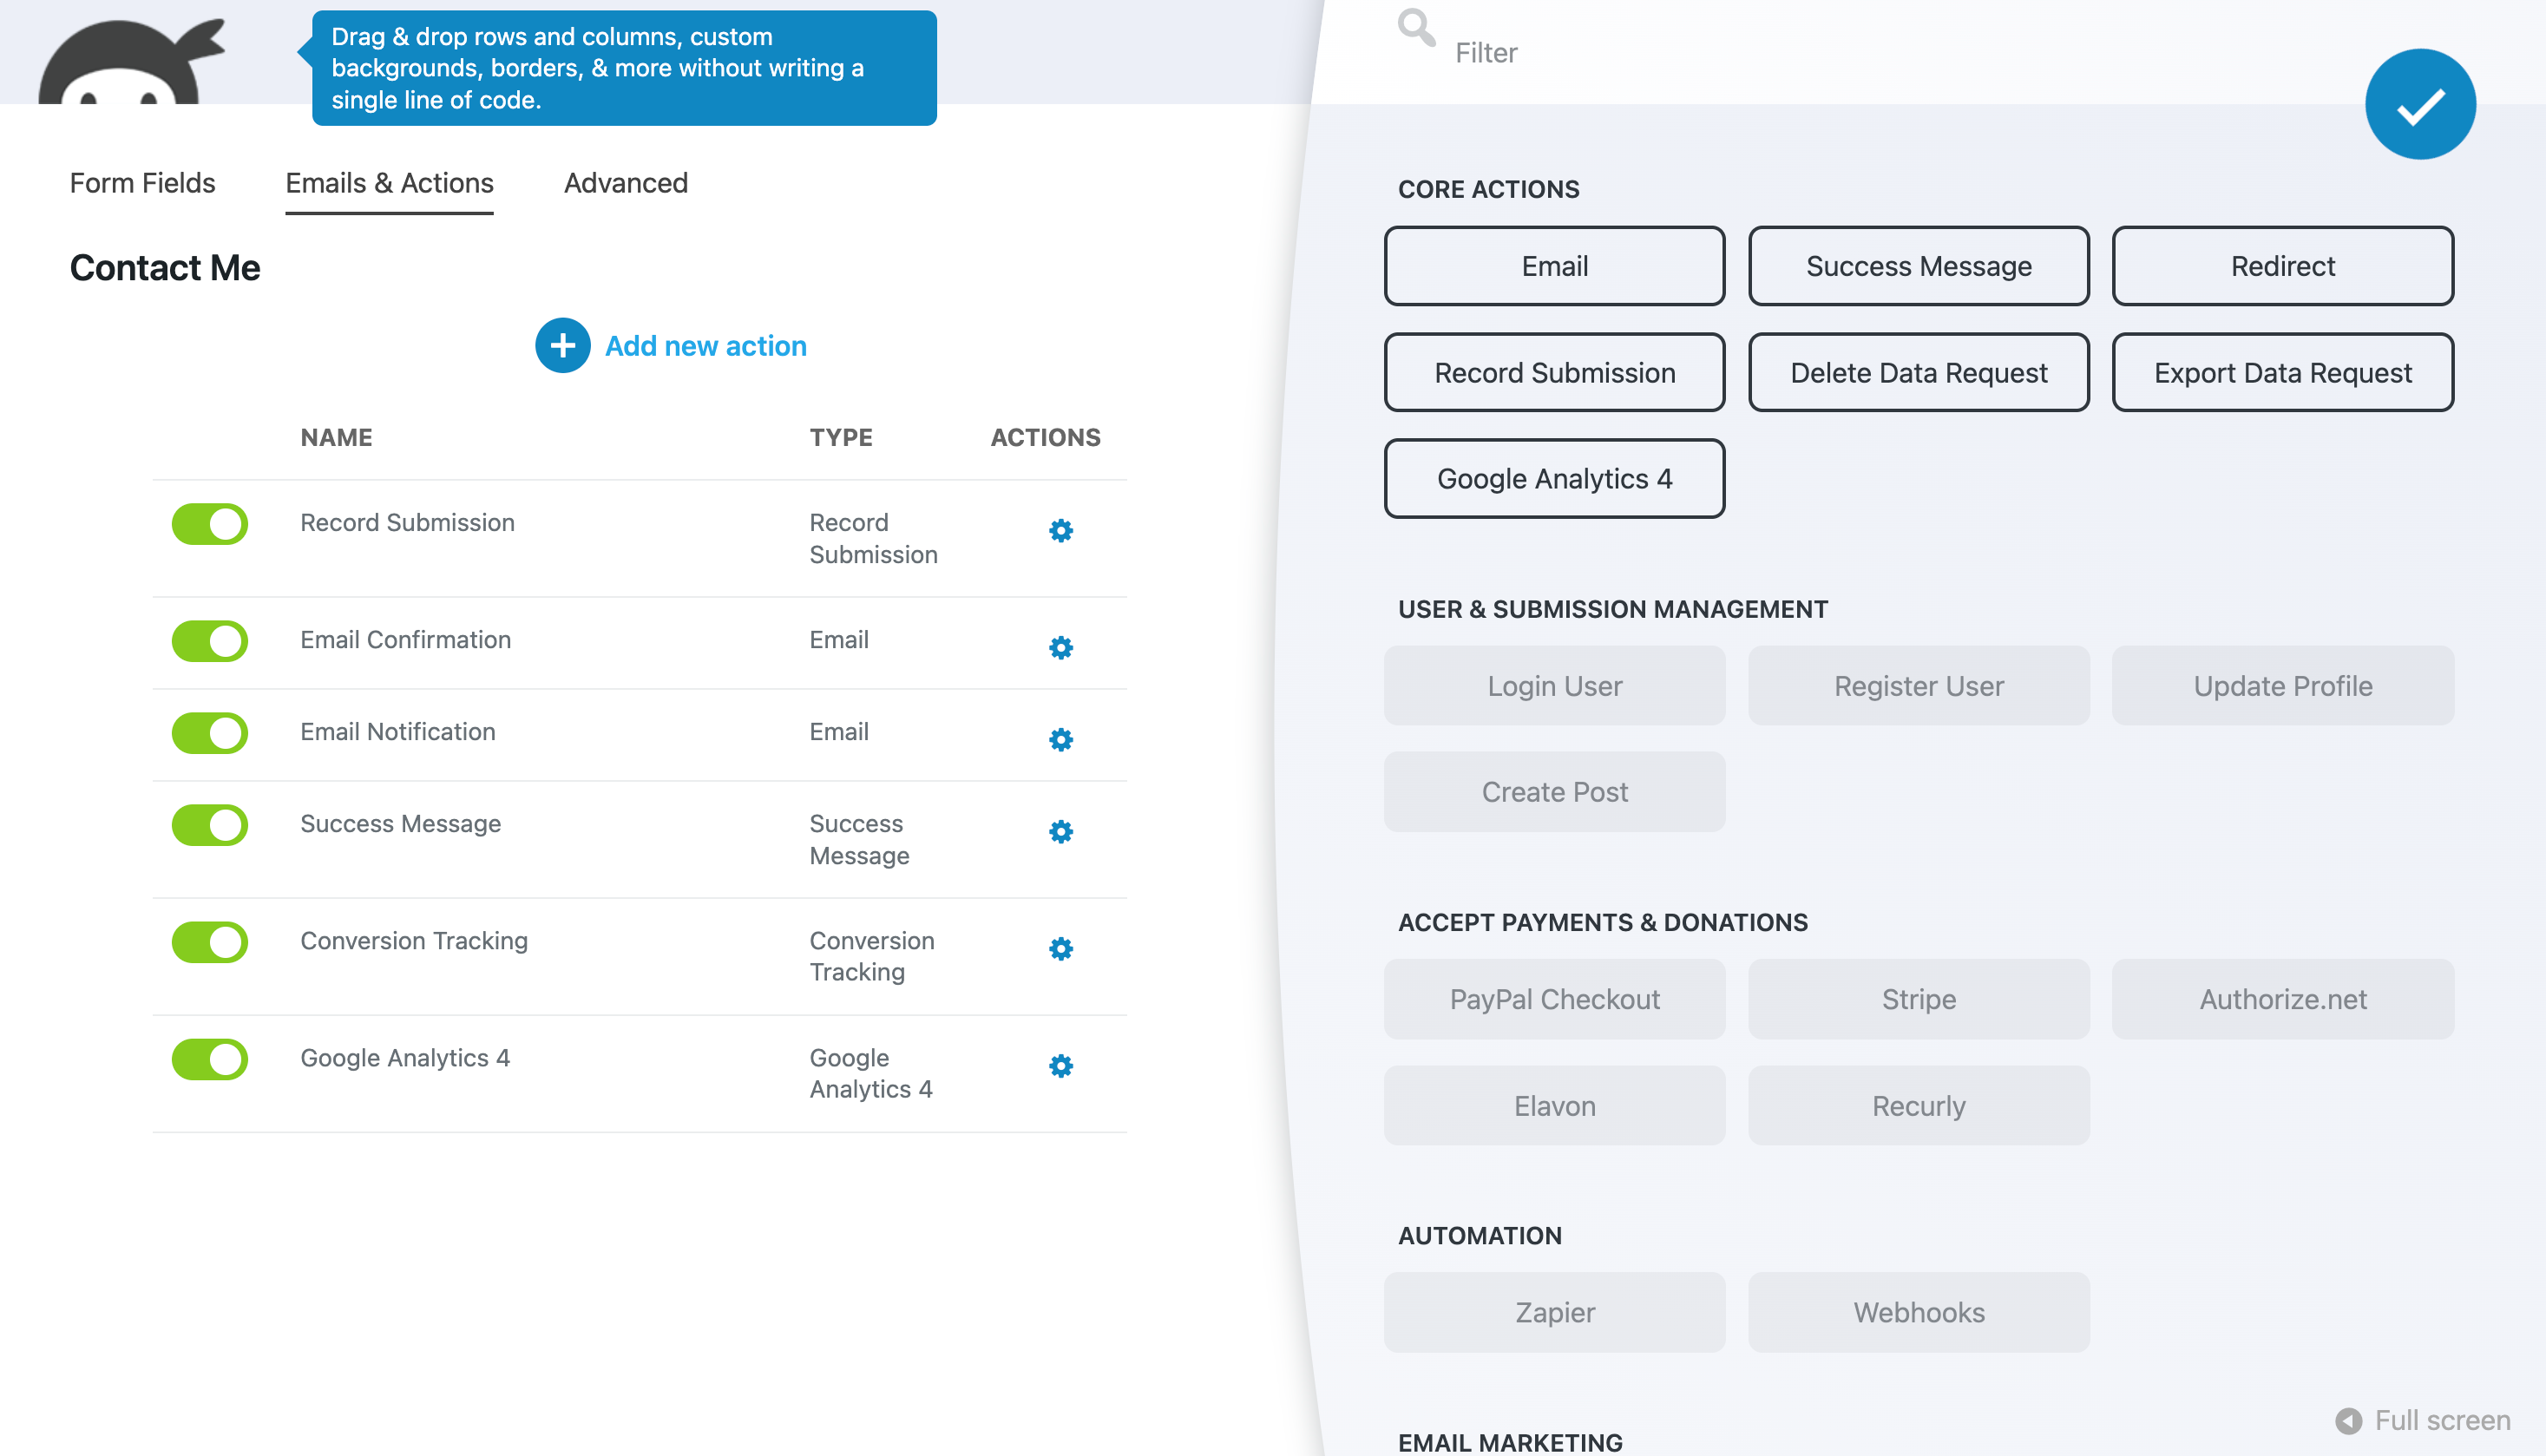Choose the Elavon payment action
This screenshot has width=2546, height=1456.
[1554, 1106]
